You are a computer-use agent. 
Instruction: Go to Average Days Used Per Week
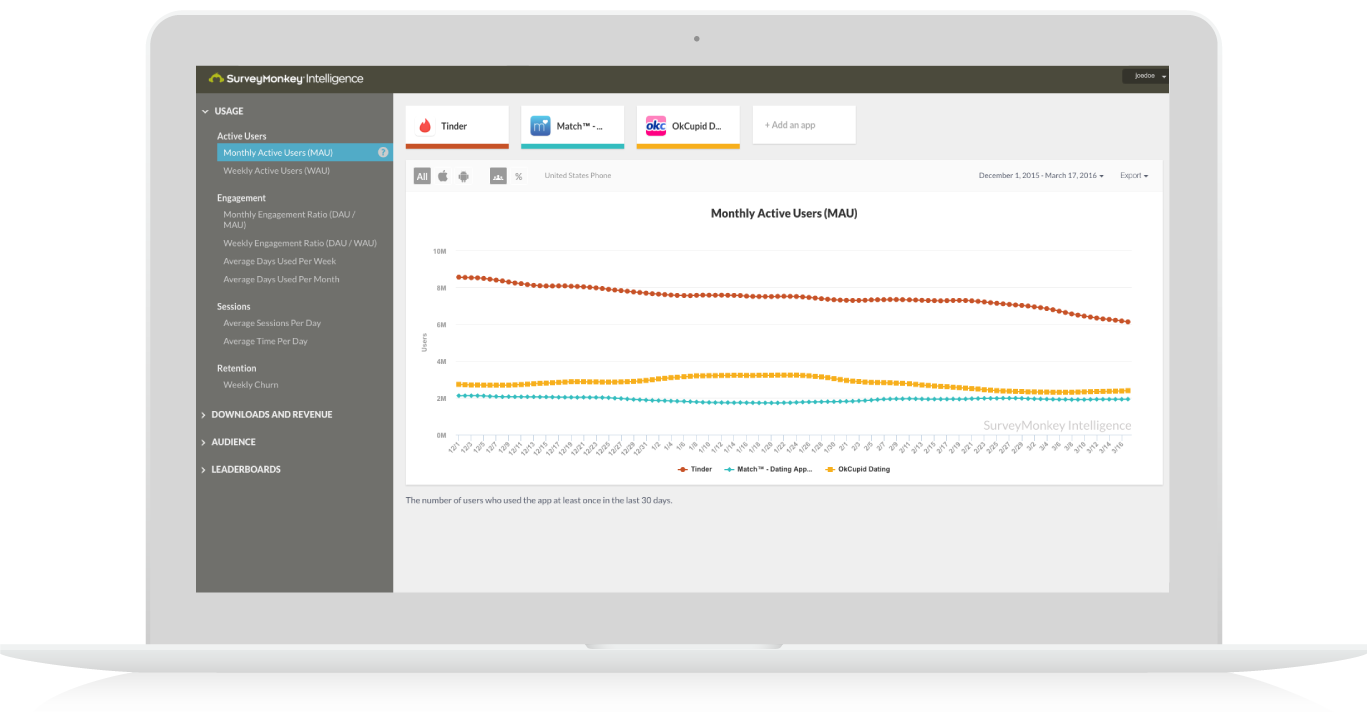tap(279, 261)
